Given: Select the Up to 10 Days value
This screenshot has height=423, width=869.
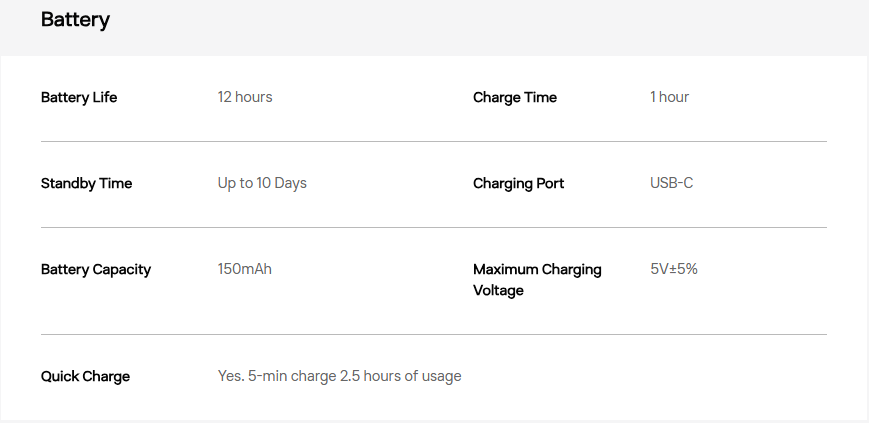Looking at the screenshot, I should [262, 183].
